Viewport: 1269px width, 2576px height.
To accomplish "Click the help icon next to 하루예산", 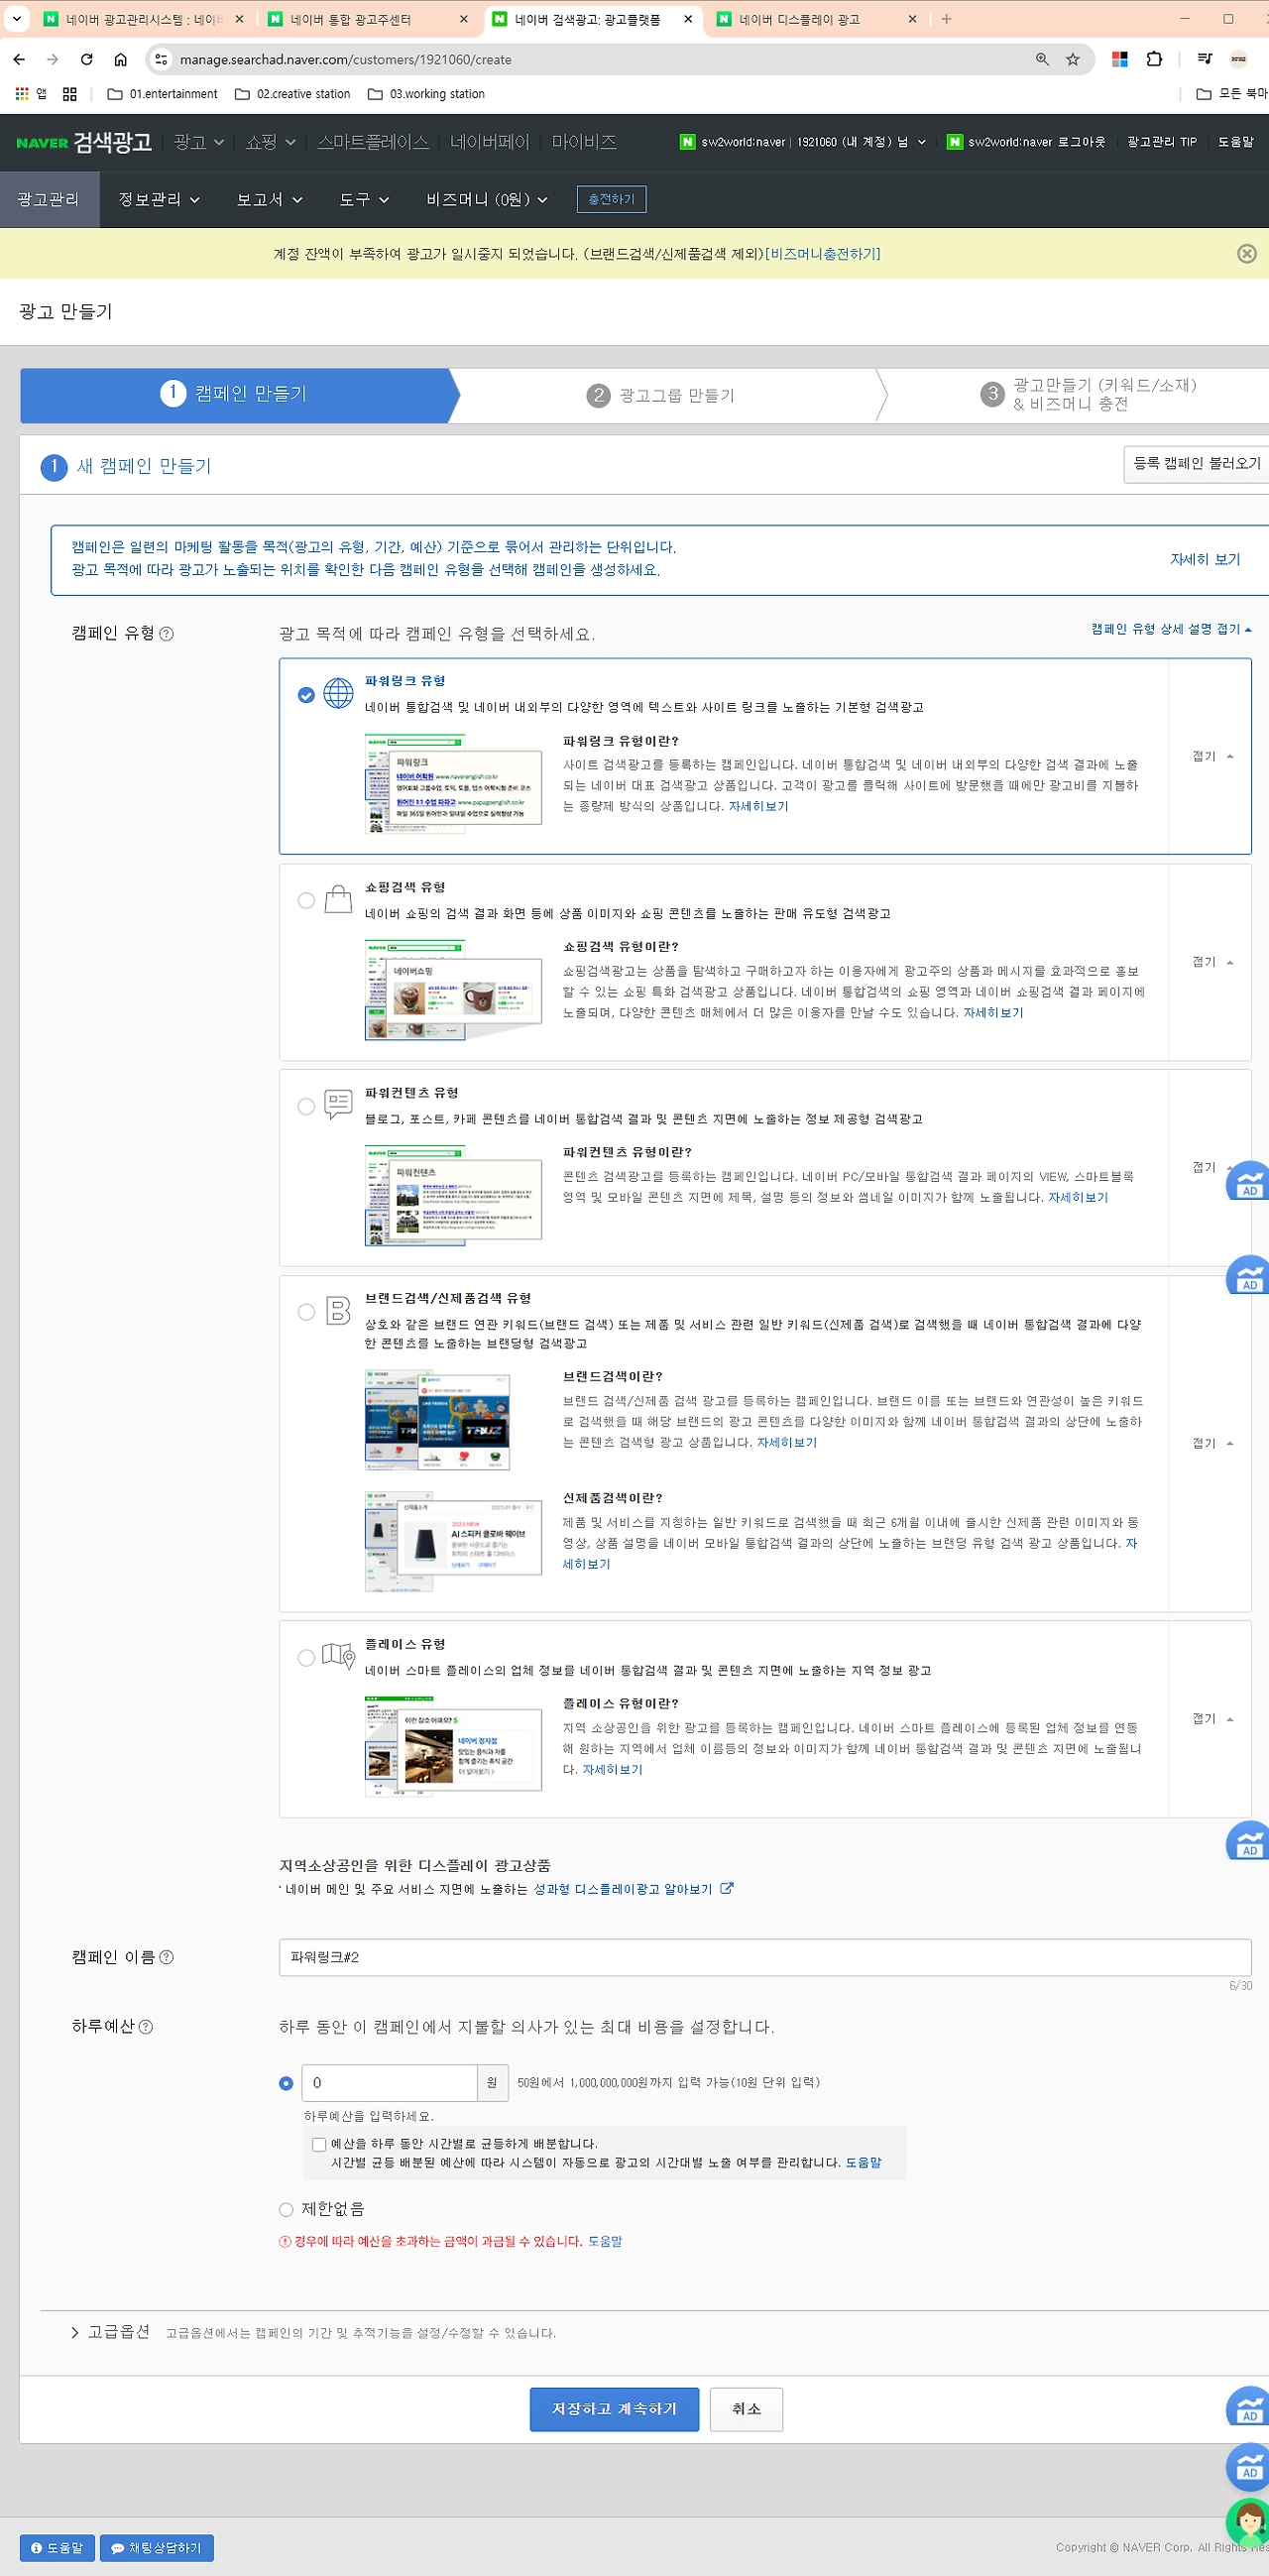I will 146,2027.
